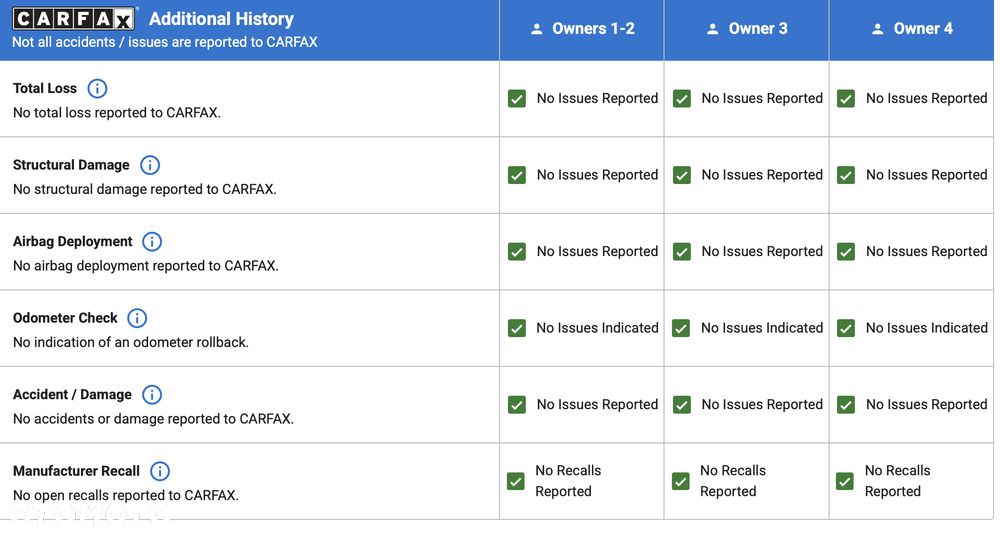Click the Accident / Damage checkmark for Owner 4

[x=846, y=405]
